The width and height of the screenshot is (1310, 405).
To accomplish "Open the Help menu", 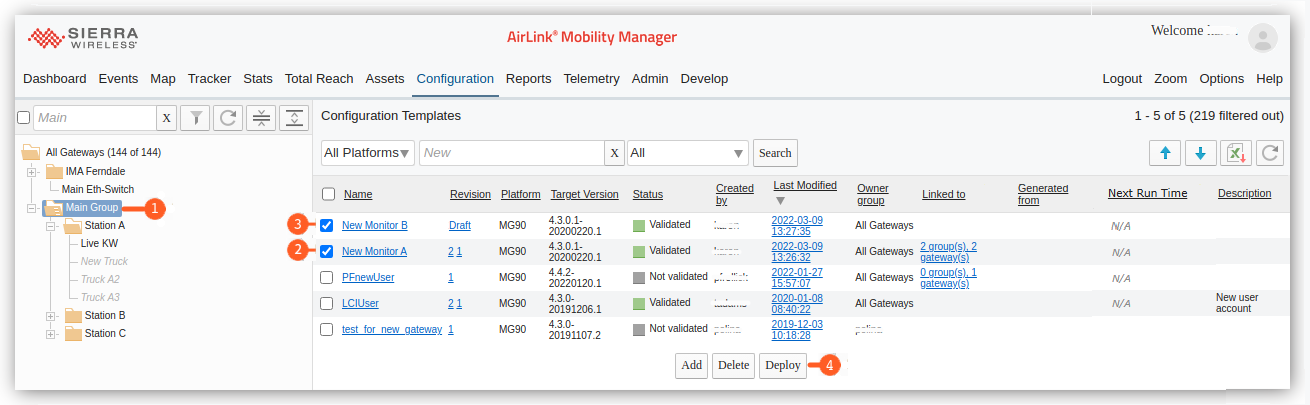I will click(1269, 78).
